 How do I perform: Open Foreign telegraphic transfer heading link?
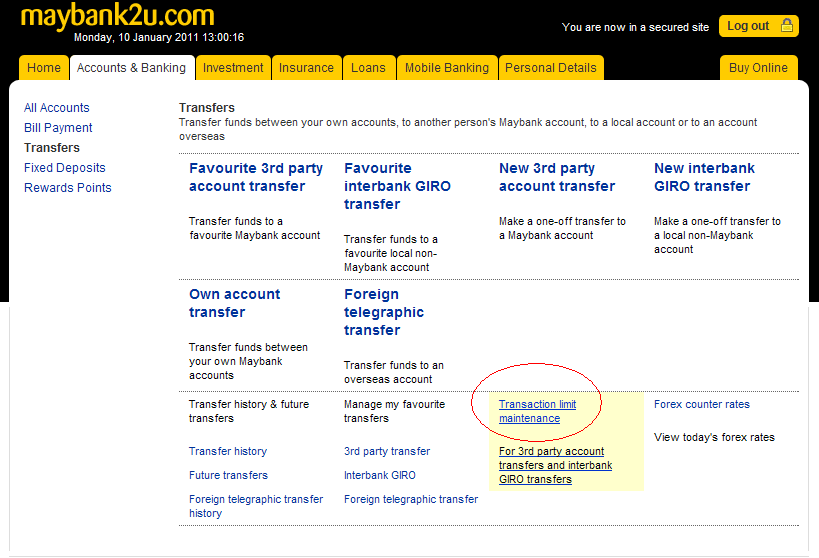(384, 312)
